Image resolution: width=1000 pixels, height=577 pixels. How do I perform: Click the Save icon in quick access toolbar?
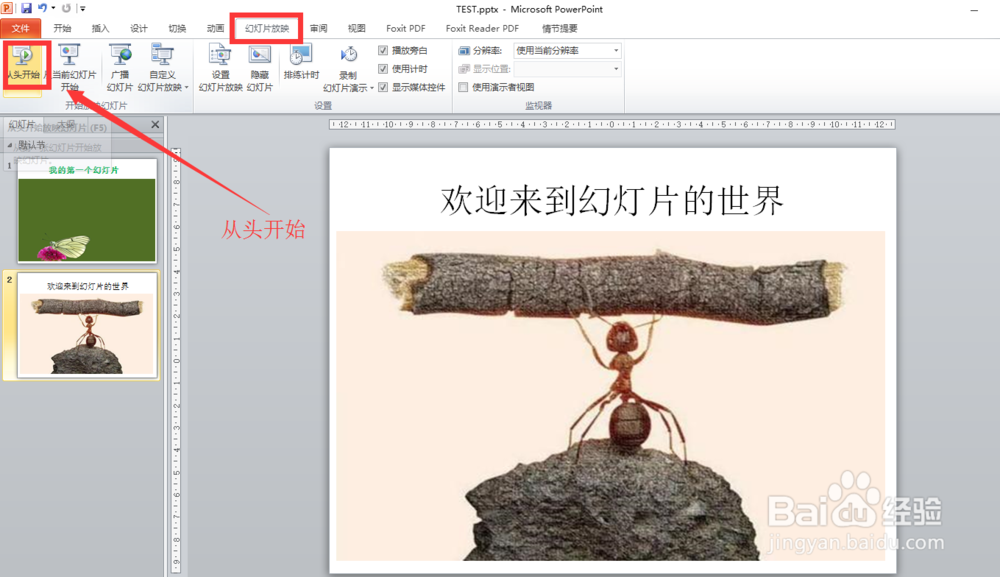26,8
